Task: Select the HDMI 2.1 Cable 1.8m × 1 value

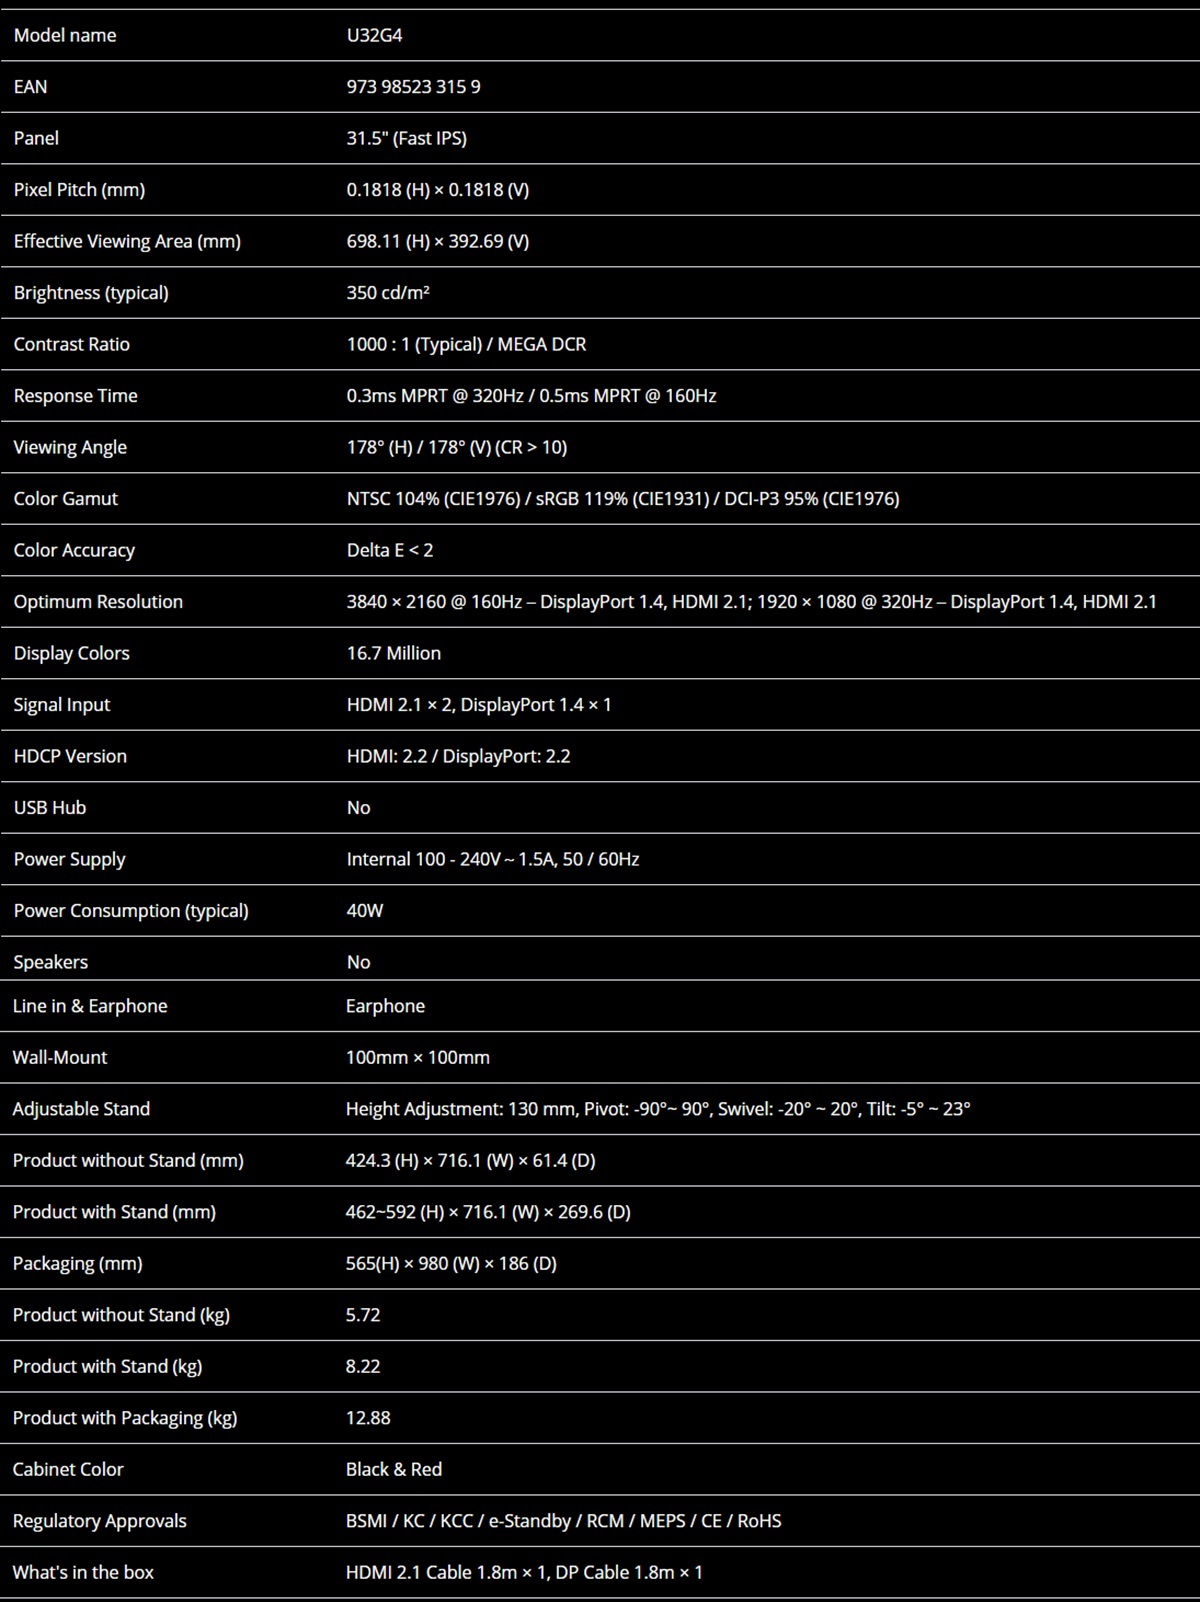Action: tap(446, 1572)
